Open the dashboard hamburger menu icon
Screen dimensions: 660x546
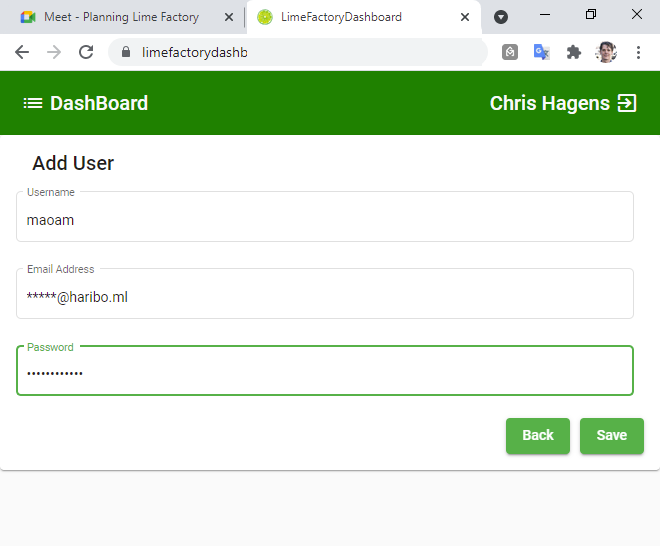(x=33, y=103)
